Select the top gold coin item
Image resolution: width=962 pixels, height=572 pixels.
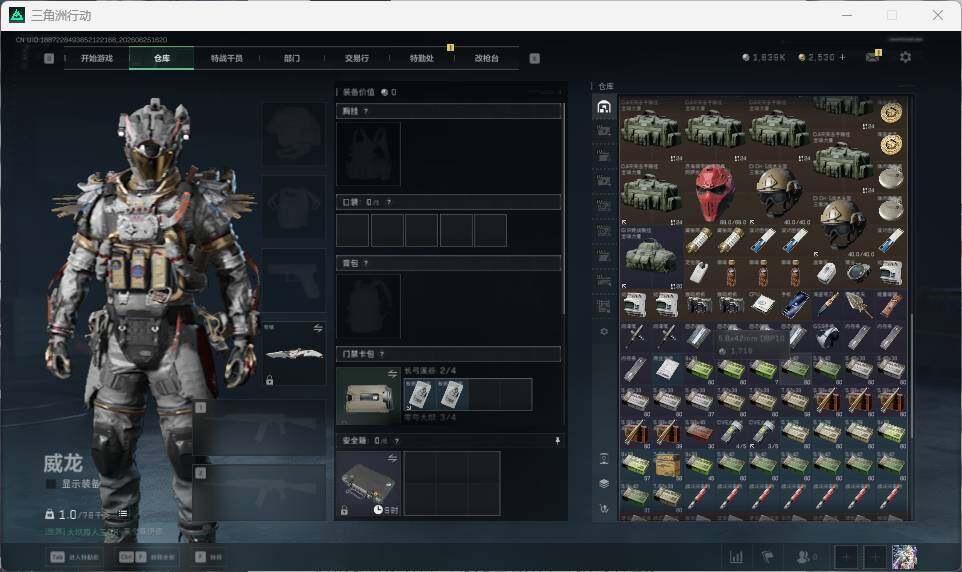click(x=891, y=113)
